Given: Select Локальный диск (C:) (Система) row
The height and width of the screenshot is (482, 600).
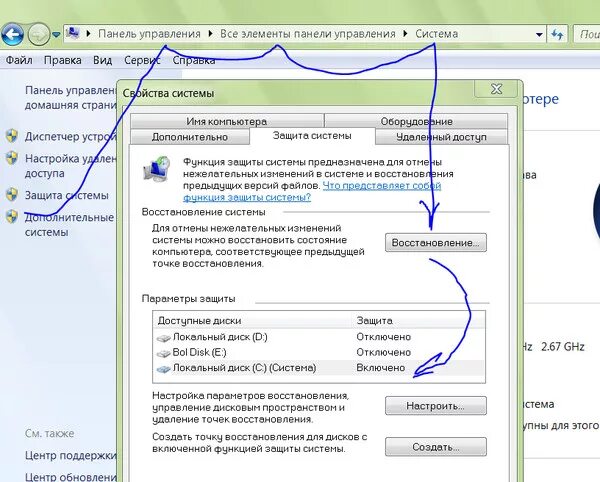Looking at the screenshot, I should coord(319,368).
